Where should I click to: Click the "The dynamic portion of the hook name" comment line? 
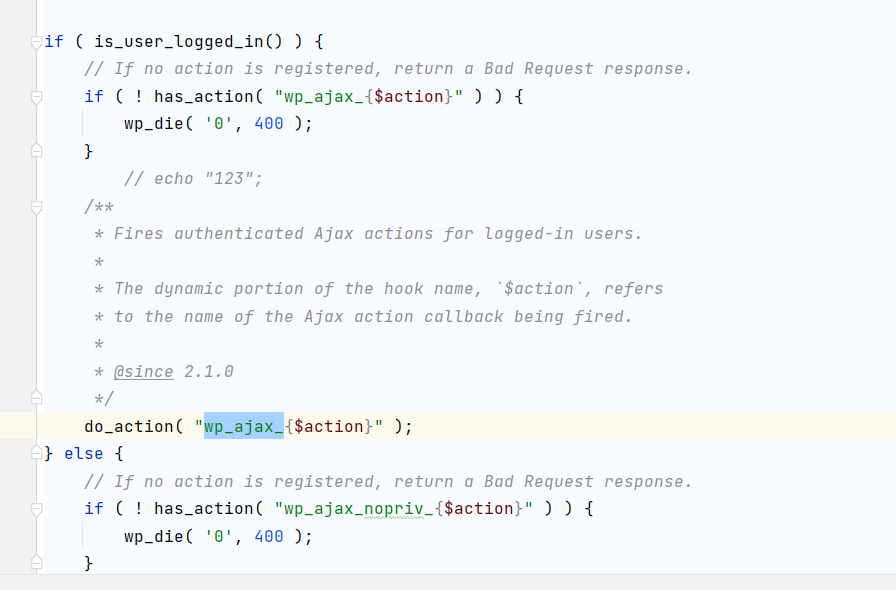click(378, 289)
